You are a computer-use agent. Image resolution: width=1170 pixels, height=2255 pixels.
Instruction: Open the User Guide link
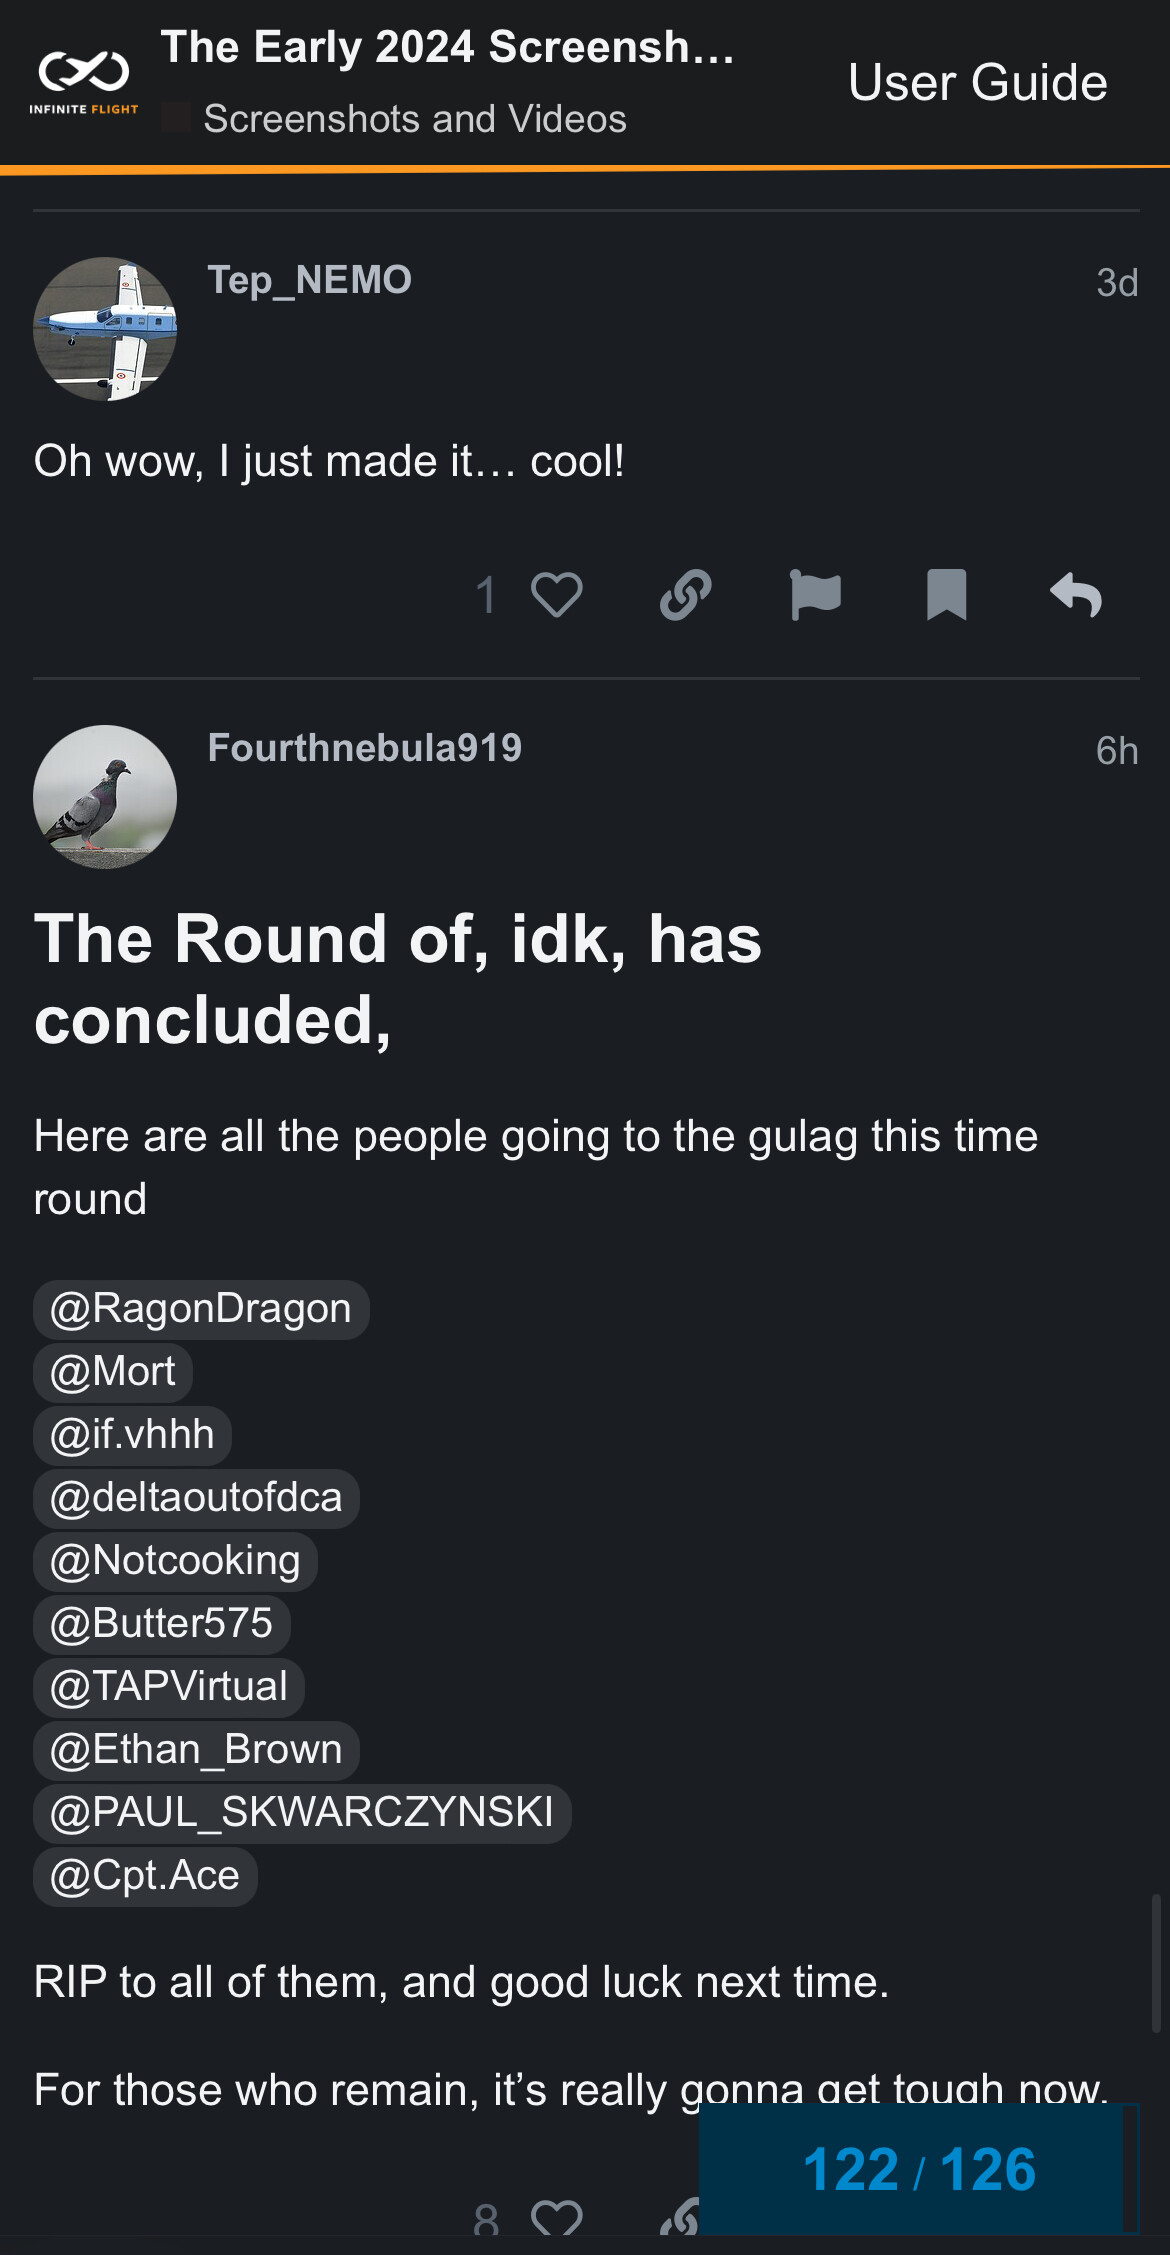click(x=977, y=82)
